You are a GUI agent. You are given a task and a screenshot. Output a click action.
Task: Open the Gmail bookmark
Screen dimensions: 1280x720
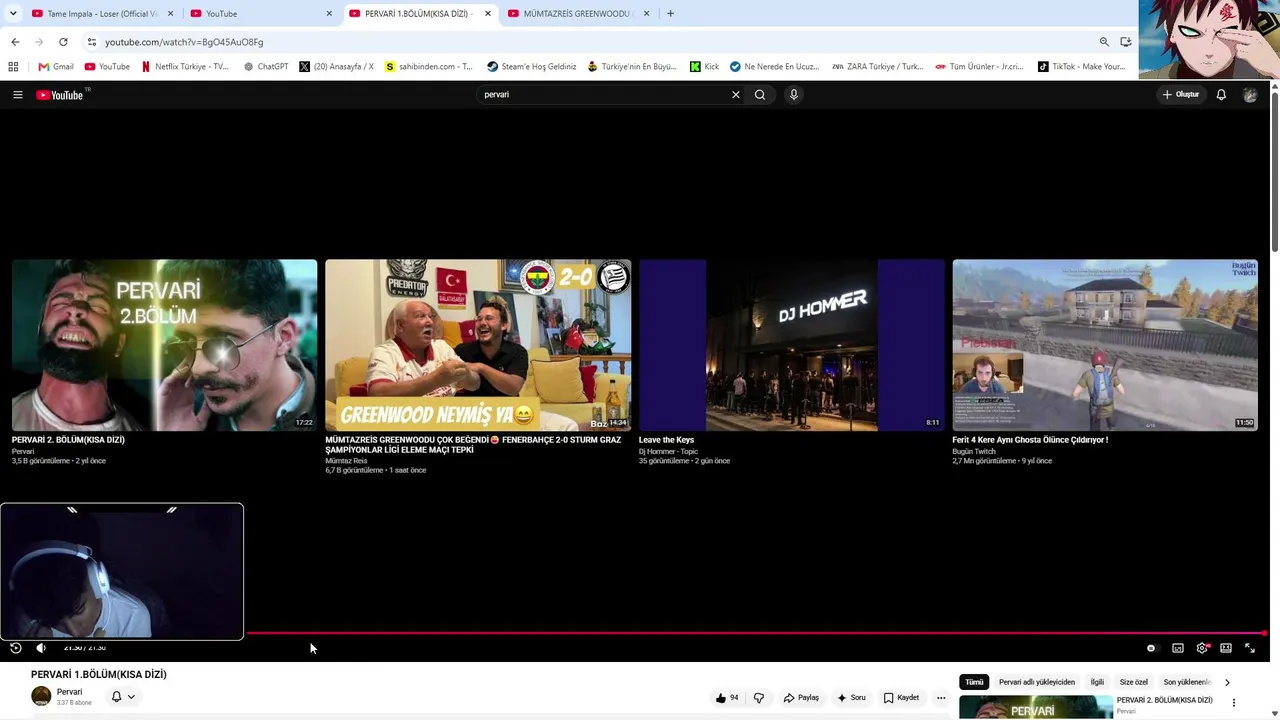click(x=56, y=67)
